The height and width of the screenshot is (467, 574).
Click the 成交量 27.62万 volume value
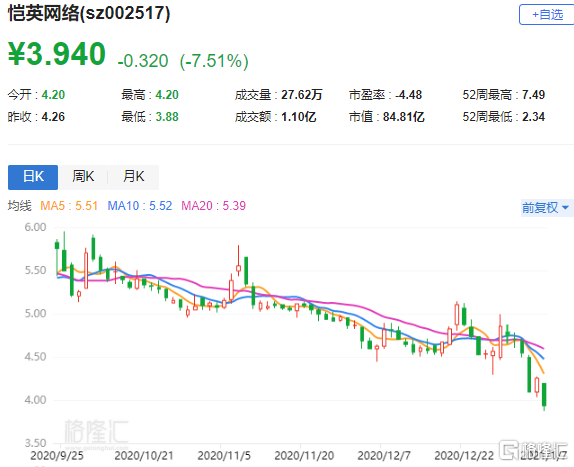click(x=302, y=95)
